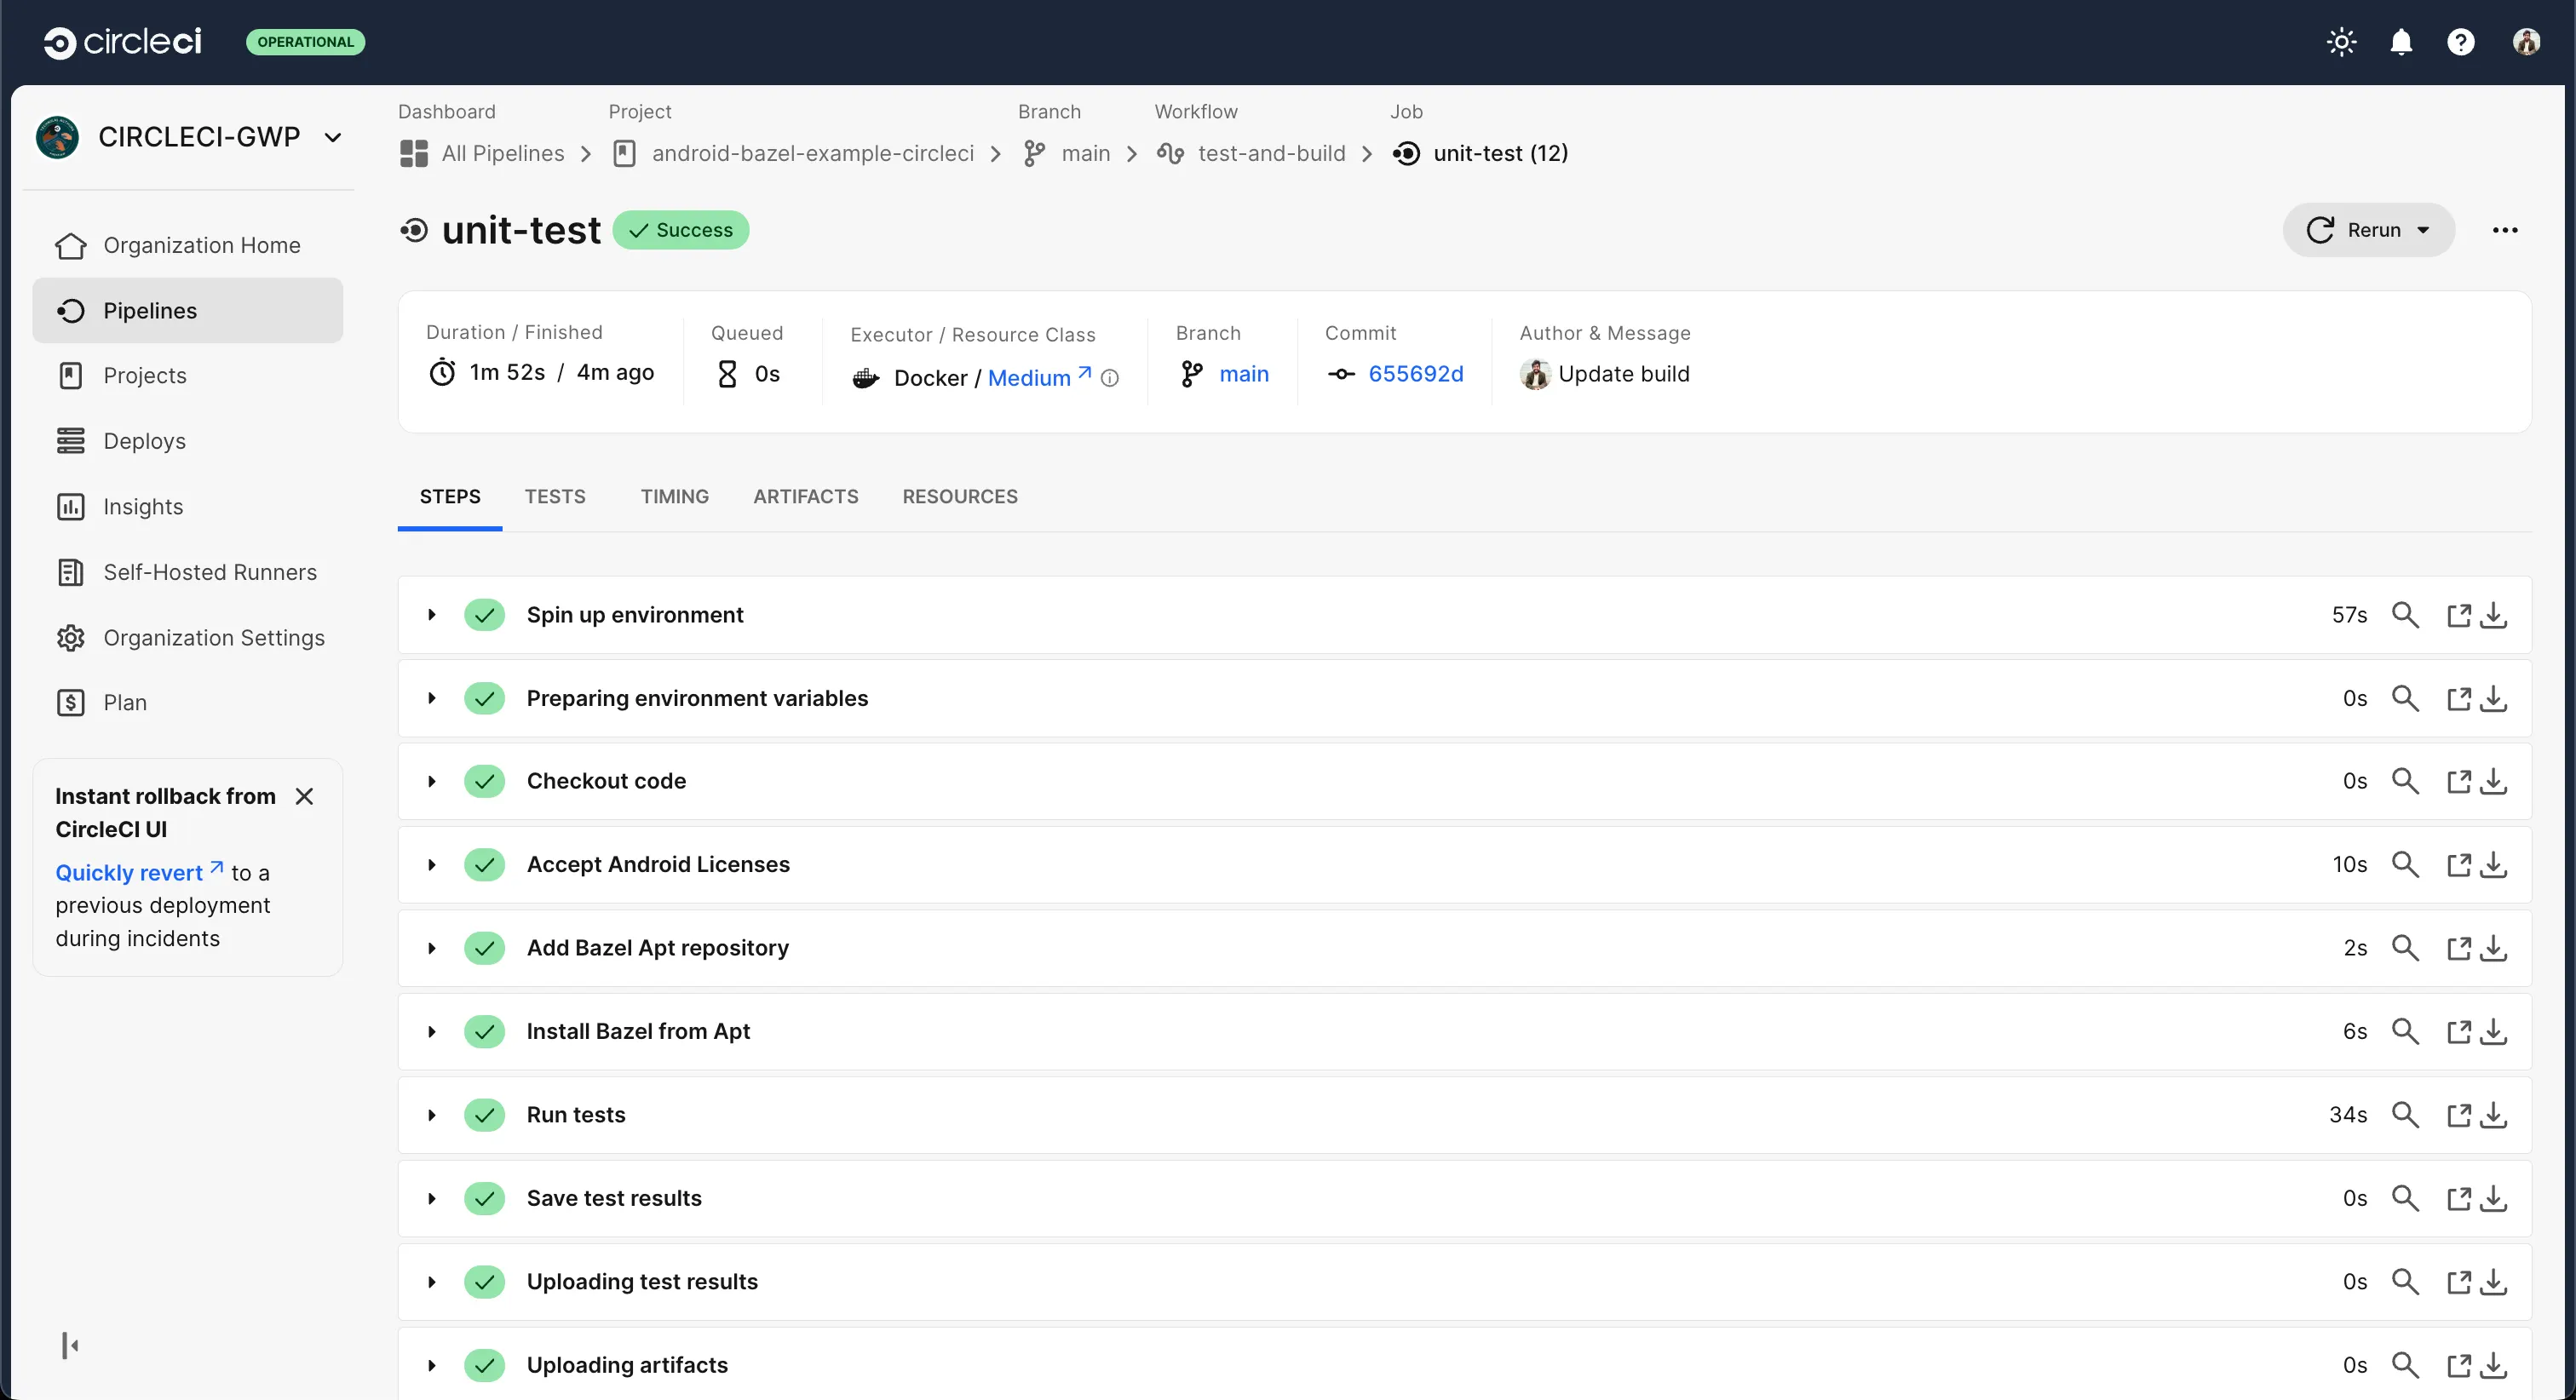2576x1400 pixels.
Task: Click the resource class info icon
Action: [x=1110, y=378]
